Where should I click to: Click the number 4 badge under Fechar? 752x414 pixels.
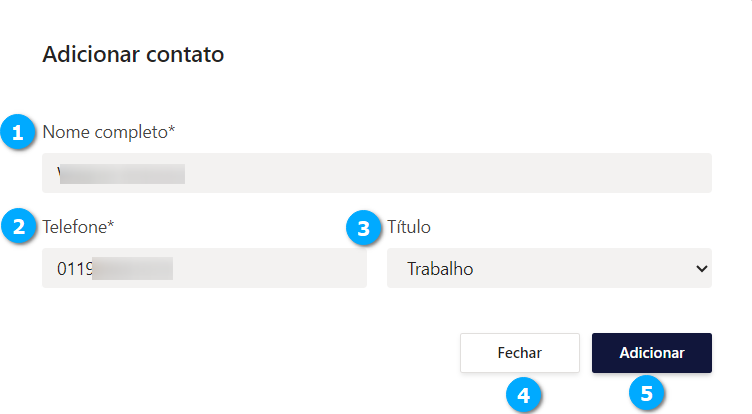(x=520, y=394)
